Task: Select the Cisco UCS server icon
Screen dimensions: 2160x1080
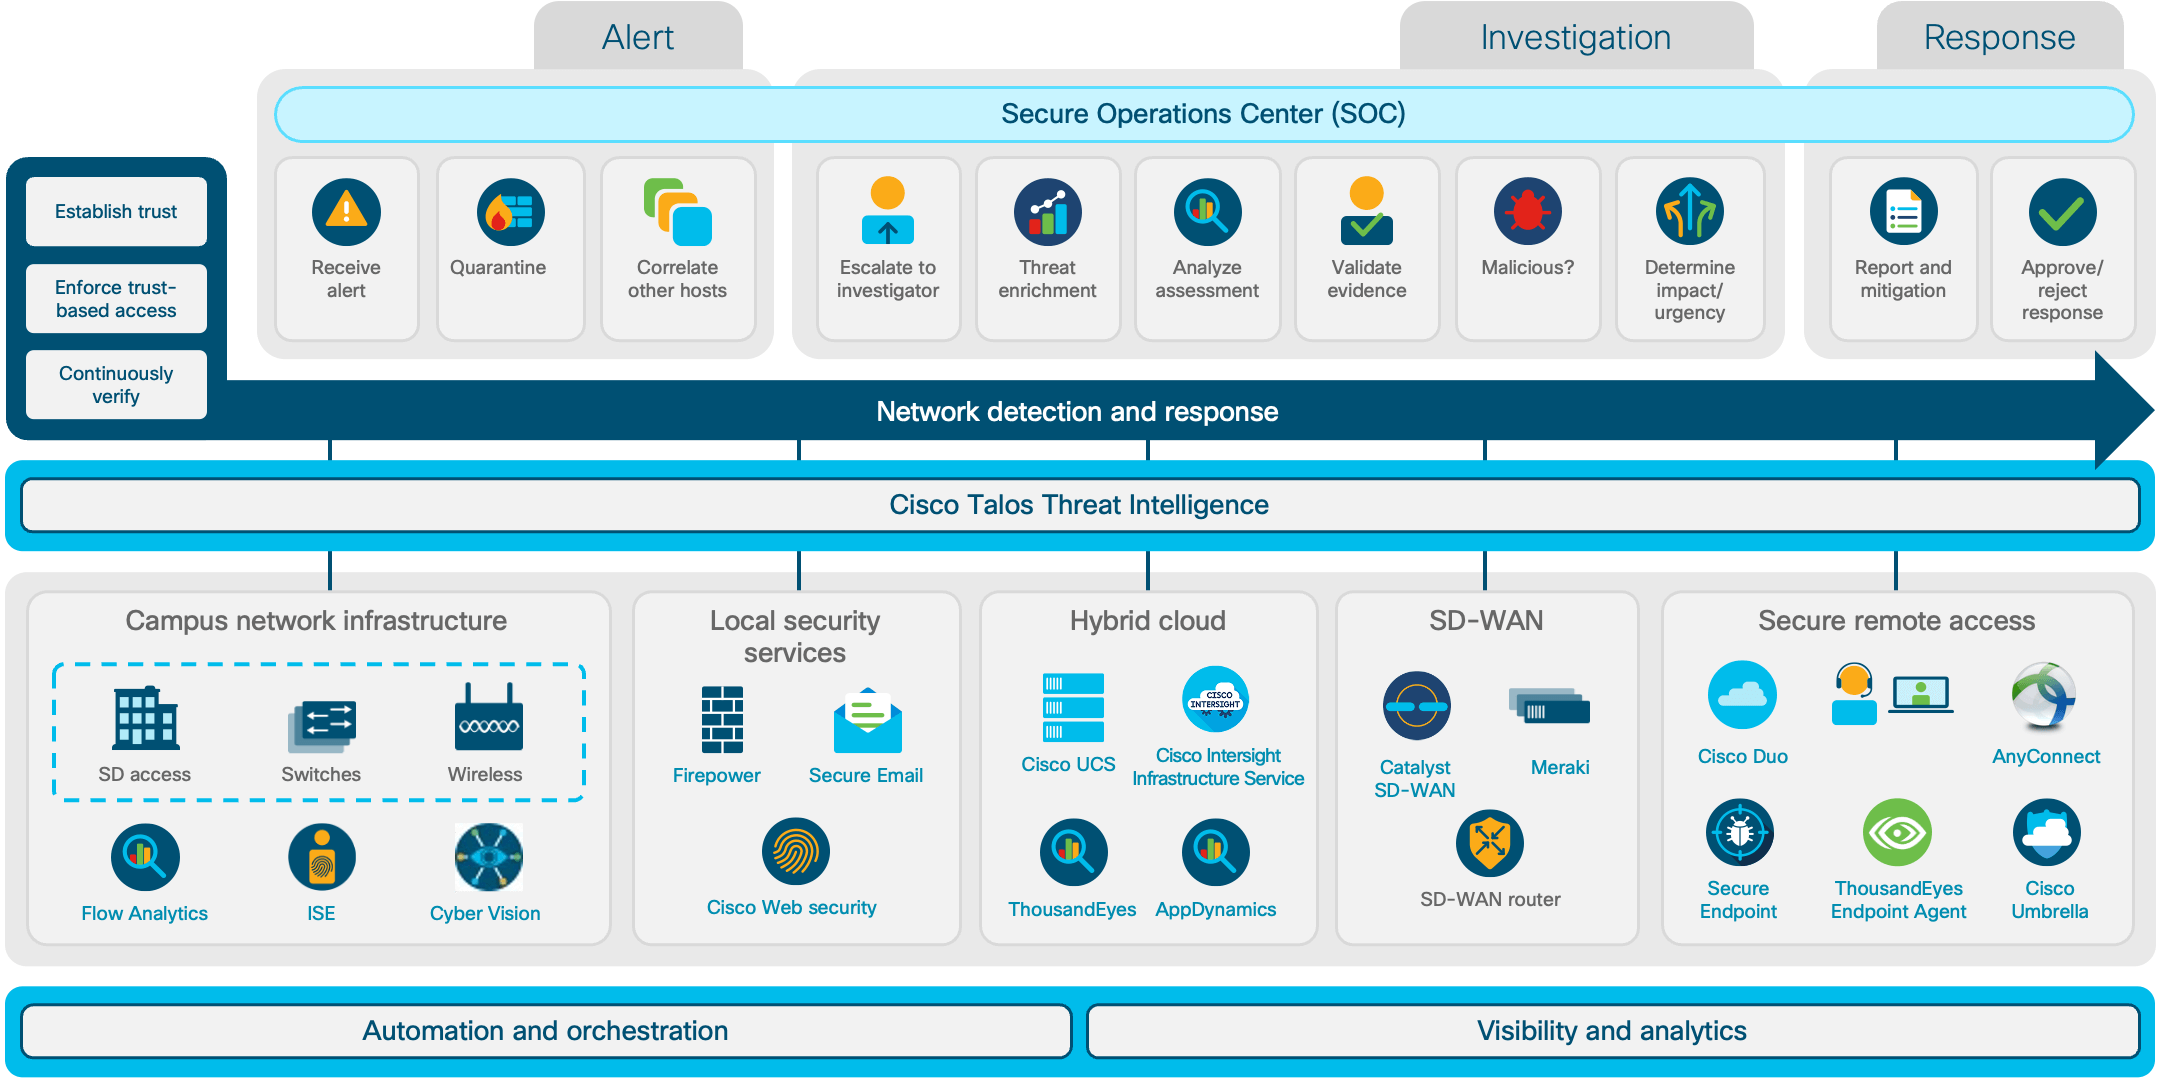Action: [x=1073, y=707]
